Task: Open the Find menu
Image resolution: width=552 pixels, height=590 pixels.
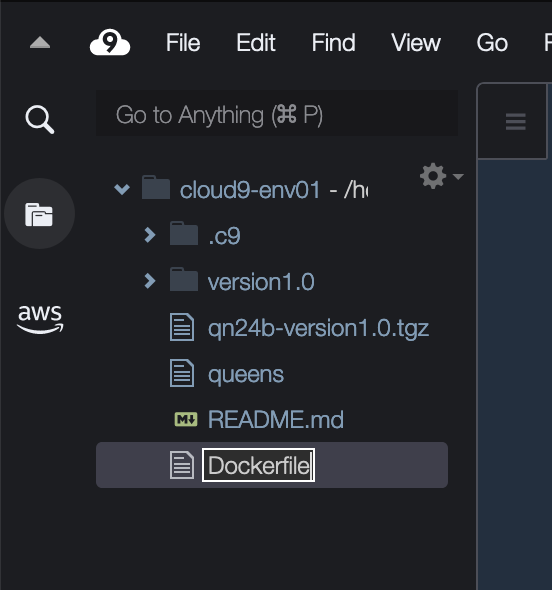Action: [x=333, y=43]
